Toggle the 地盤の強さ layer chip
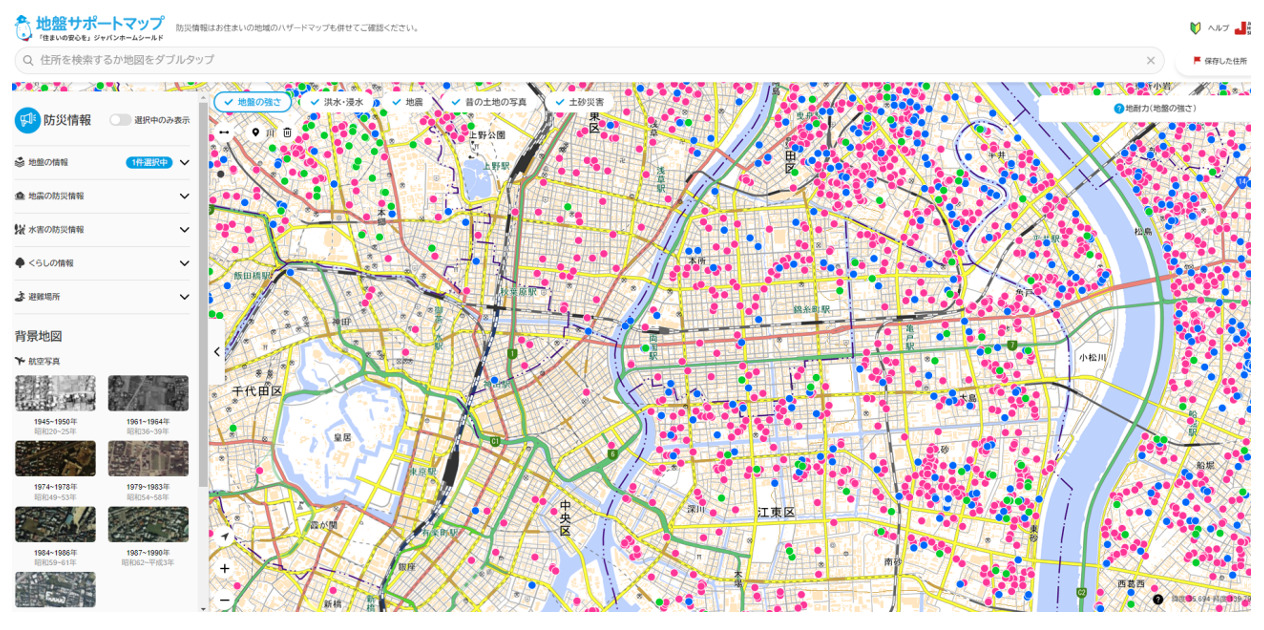1264x630 pixels. coord(253,102)
